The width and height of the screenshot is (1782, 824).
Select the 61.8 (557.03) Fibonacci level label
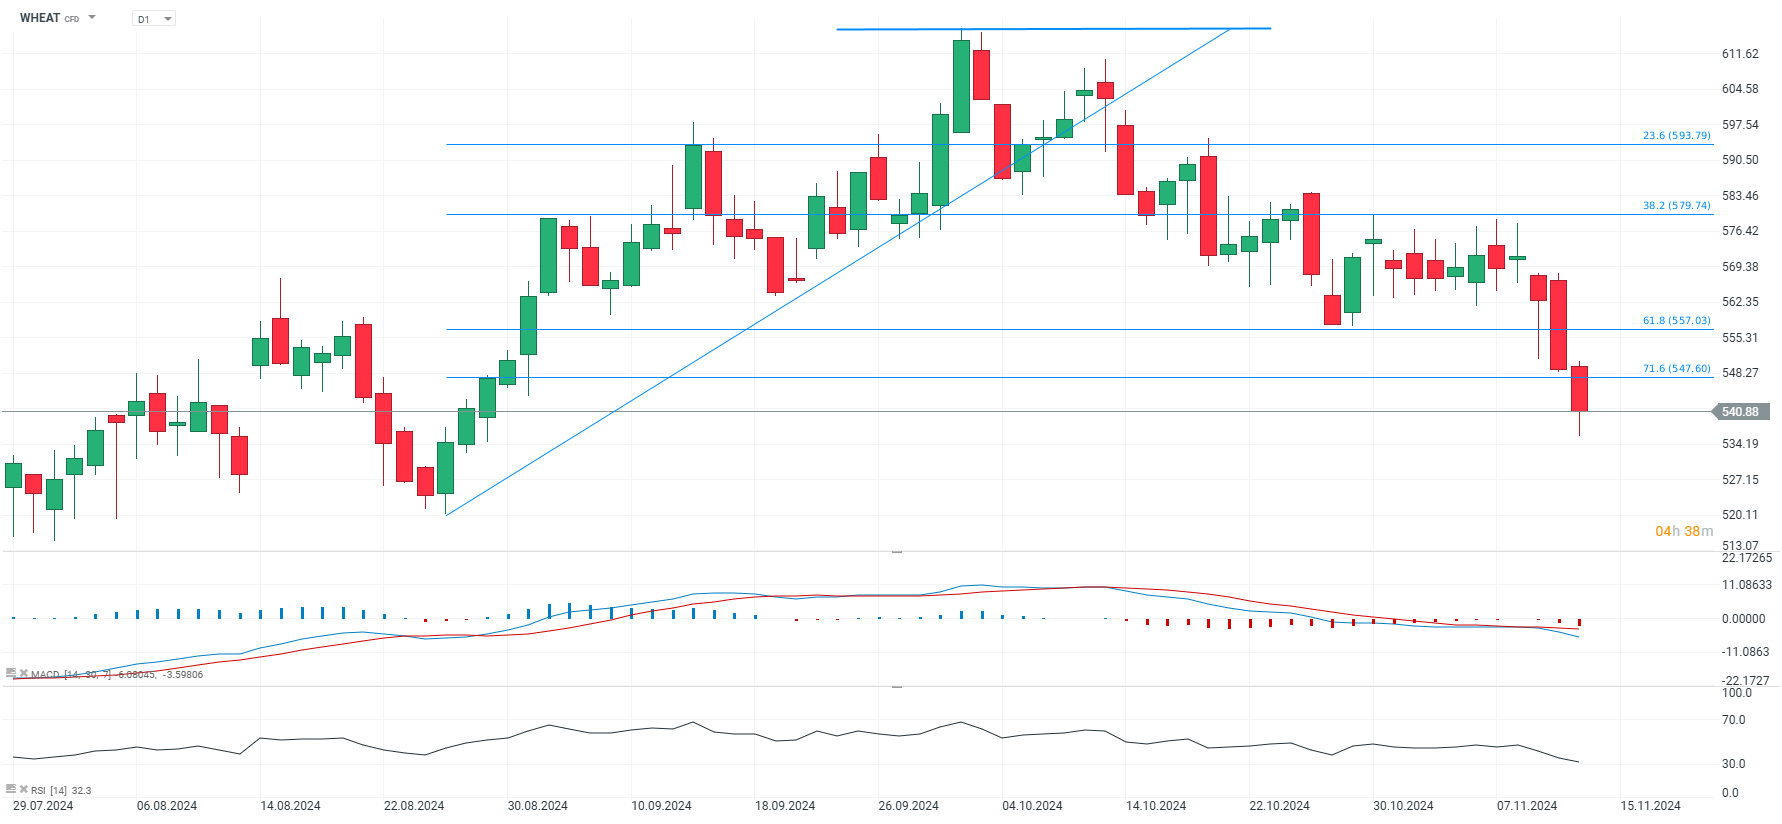1676,320
